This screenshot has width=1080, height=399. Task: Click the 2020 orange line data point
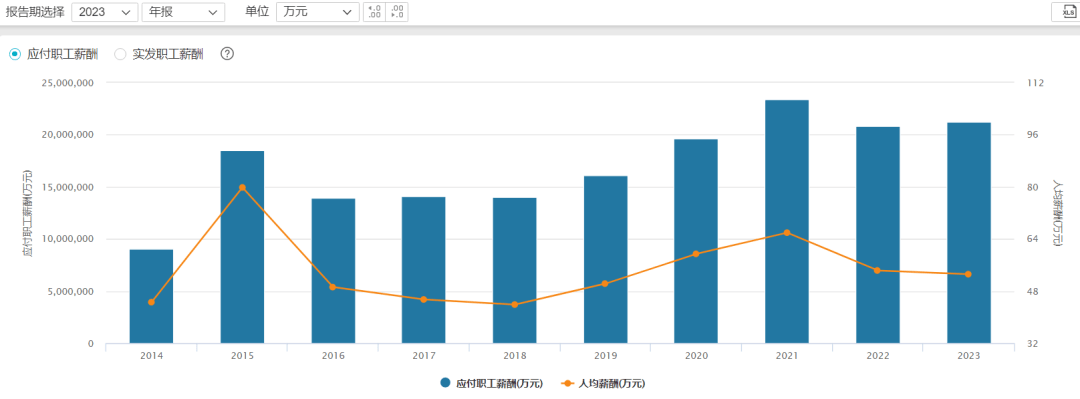coord(696,254)
